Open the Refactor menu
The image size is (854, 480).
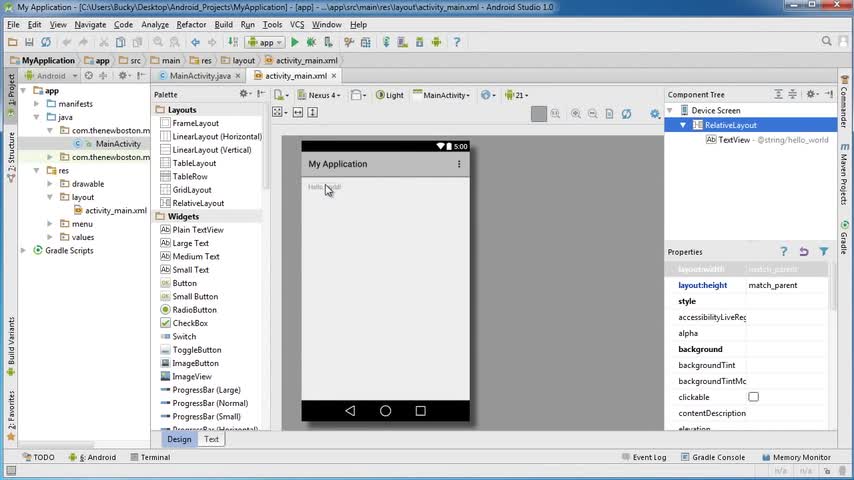(191, 24)
